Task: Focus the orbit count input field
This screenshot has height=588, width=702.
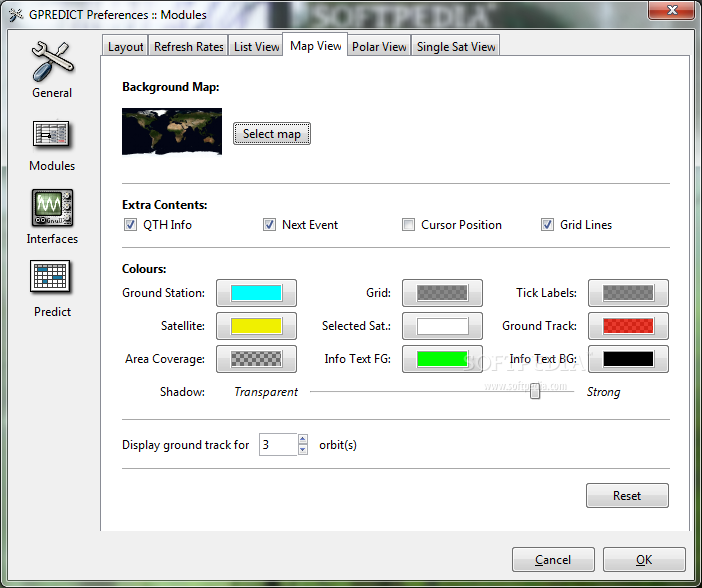Action: point(278,445)
